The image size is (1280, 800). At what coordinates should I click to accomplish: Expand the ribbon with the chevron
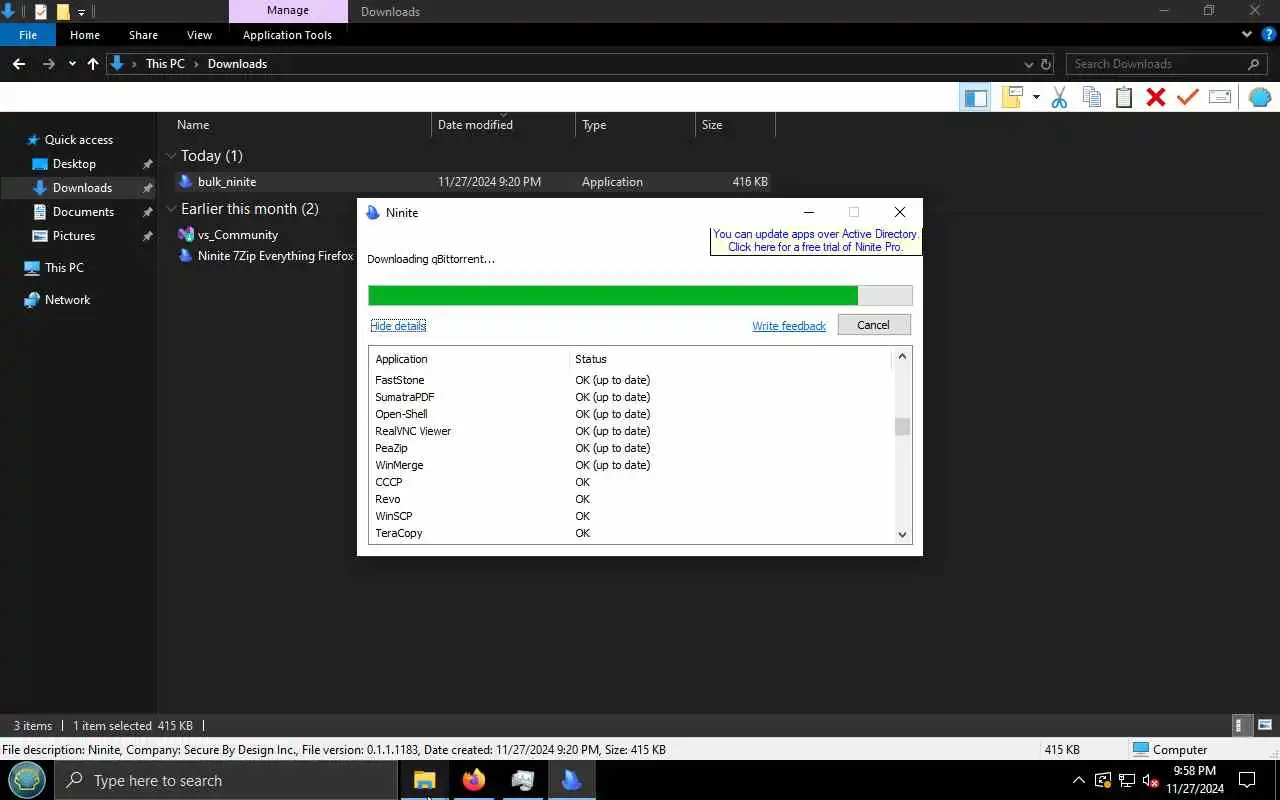[x=1247, y=34]
